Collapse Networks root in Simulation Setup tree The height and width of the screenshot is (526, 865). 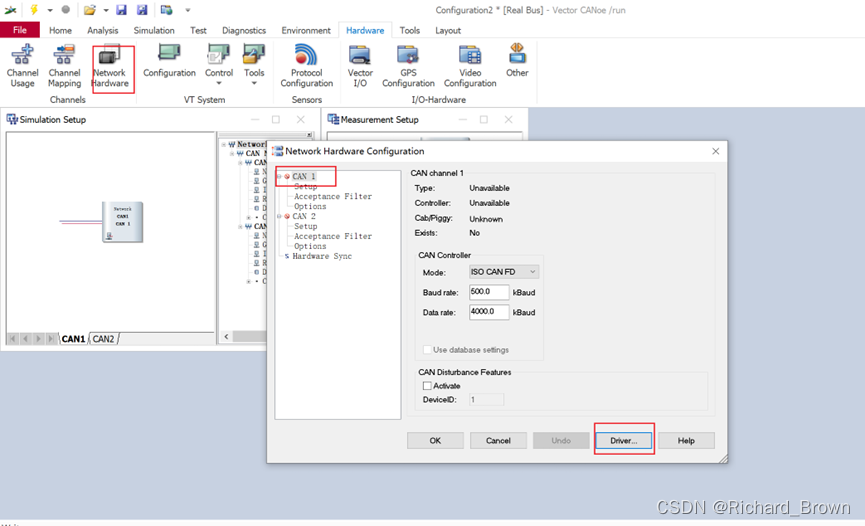pos(224,145)
